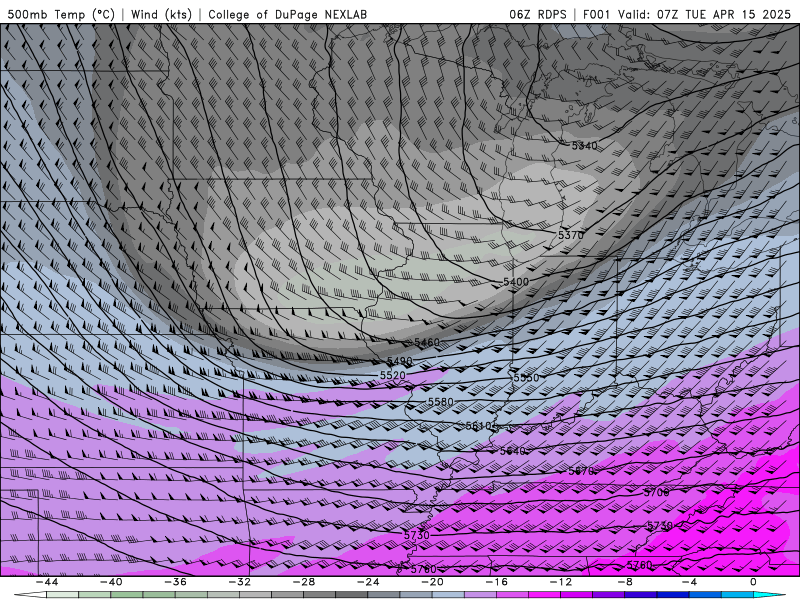The height and width of the screenshot is (600, 800).
Task: Click the -28 colorbar tick label
Action: pyautogui.click(x=304, y=582)
